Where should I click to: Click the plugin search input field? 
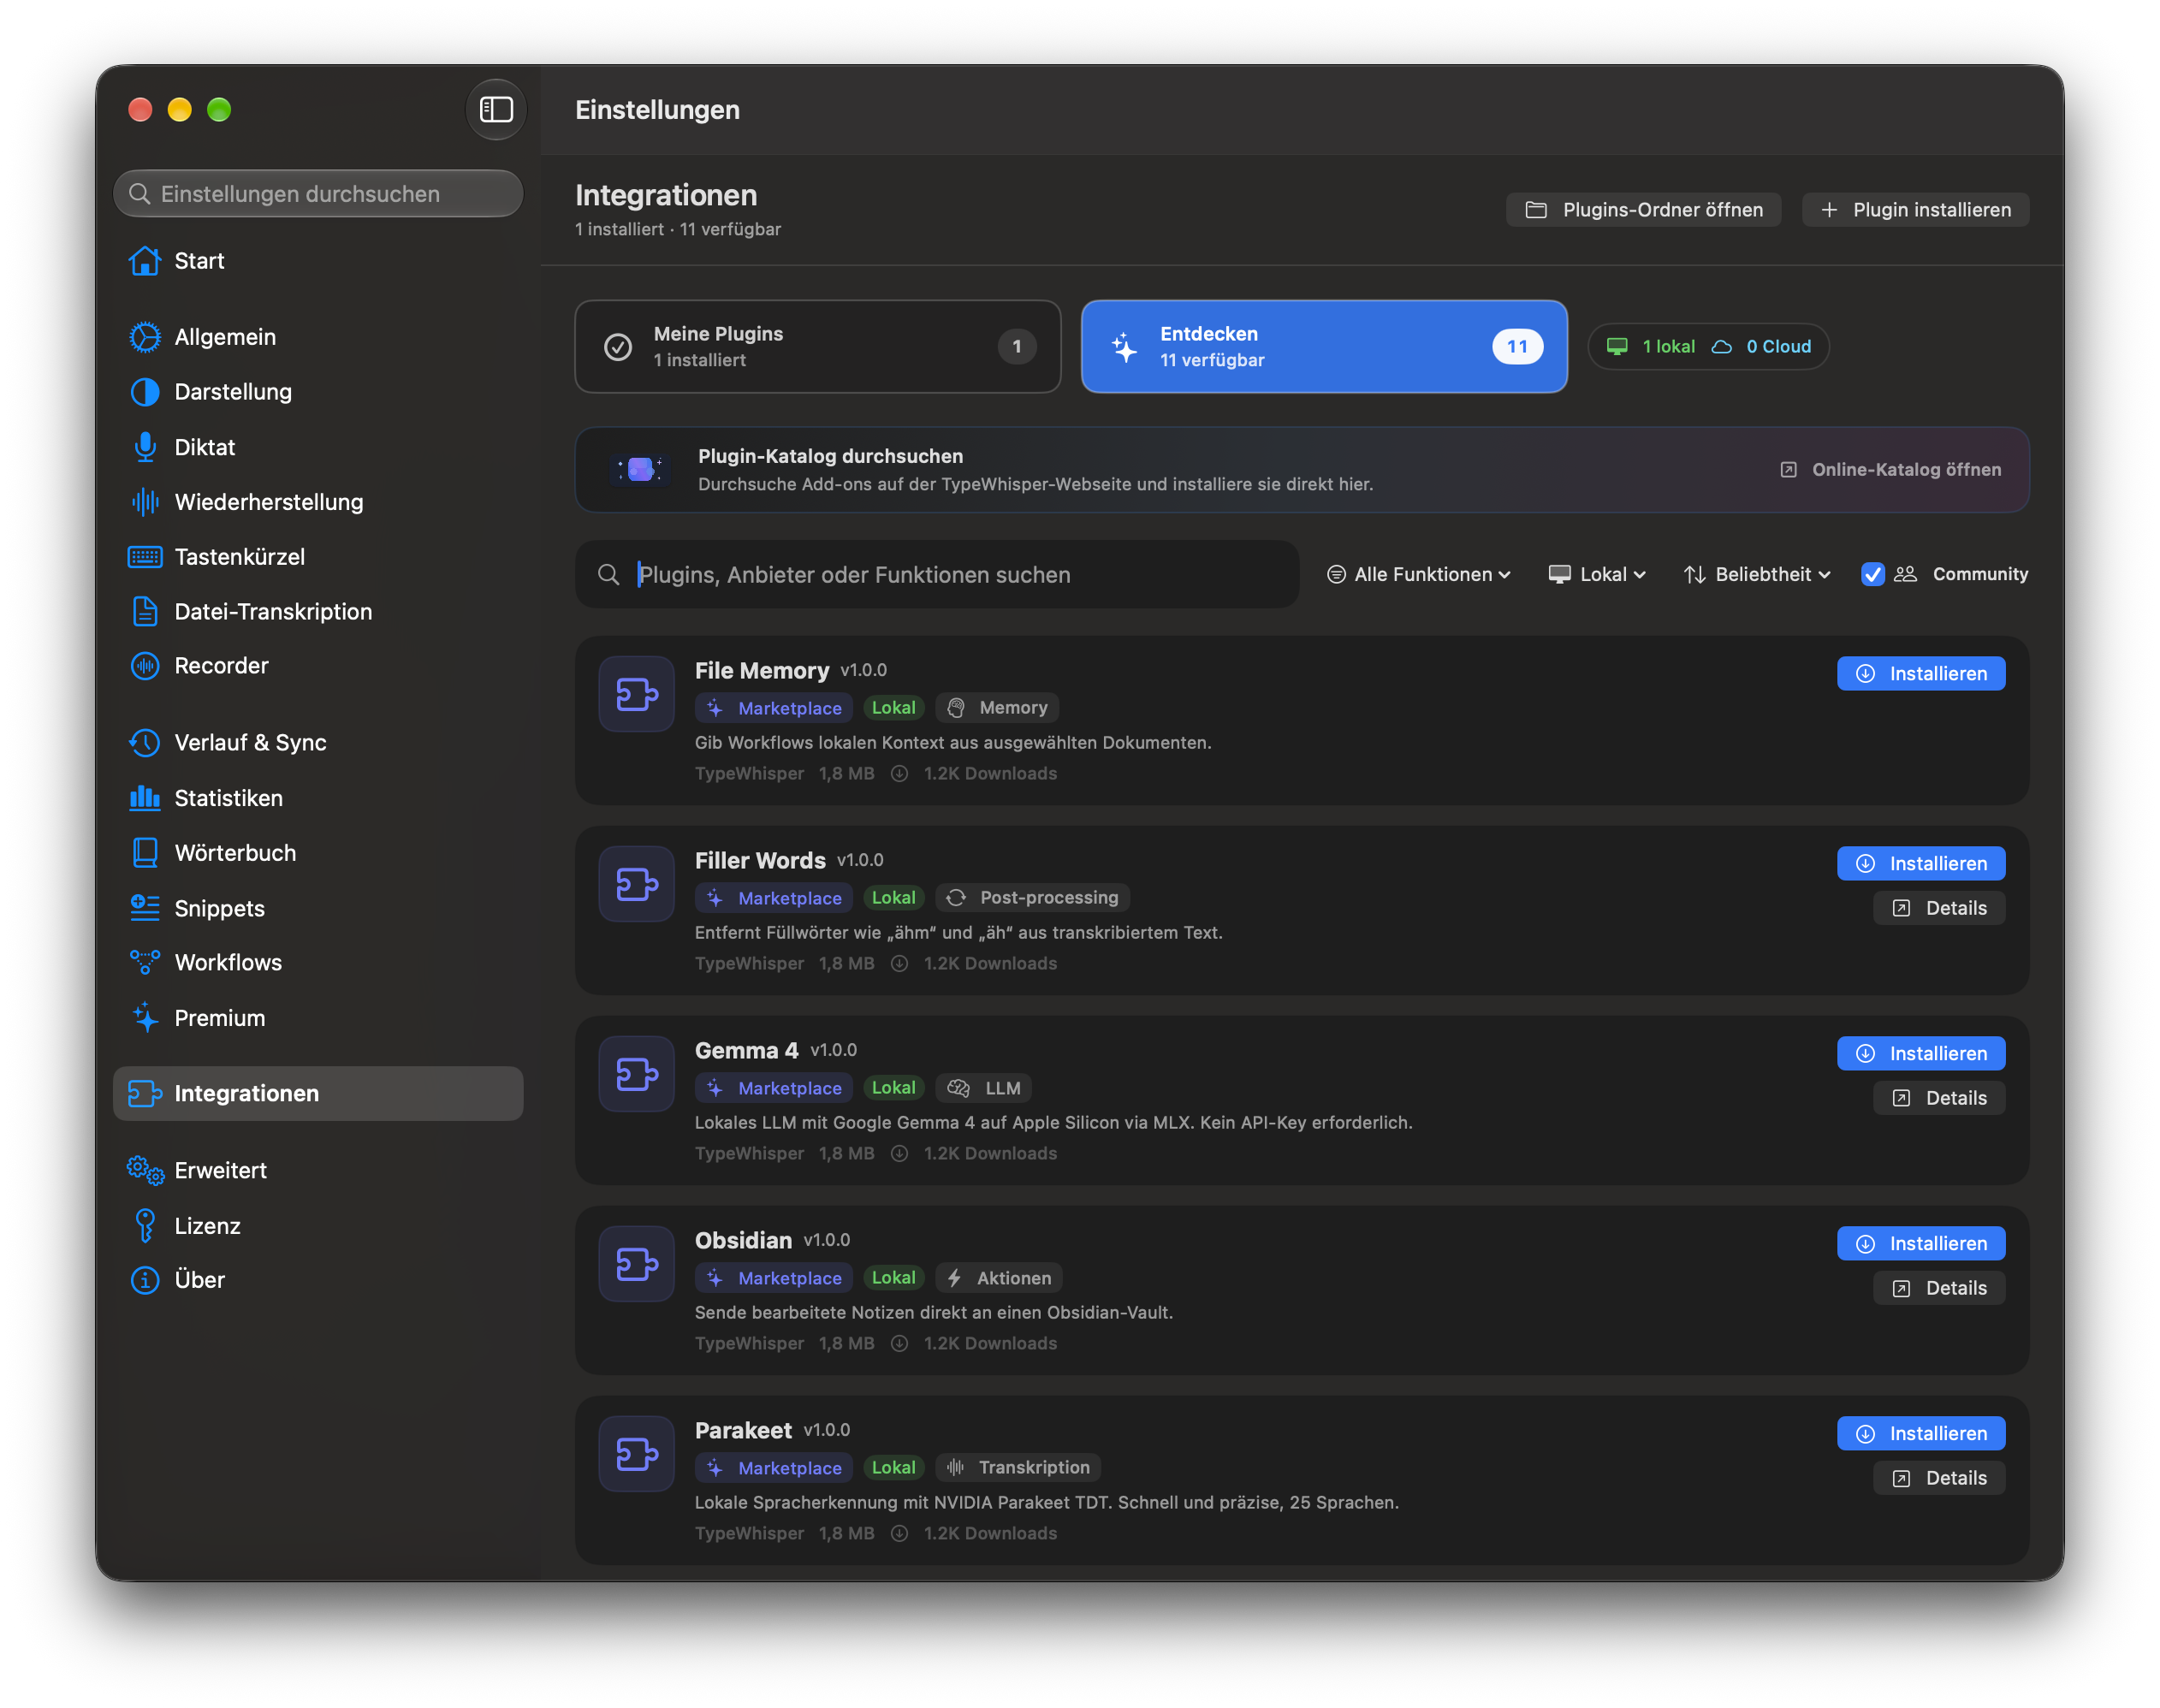click(x=937, y=575)
